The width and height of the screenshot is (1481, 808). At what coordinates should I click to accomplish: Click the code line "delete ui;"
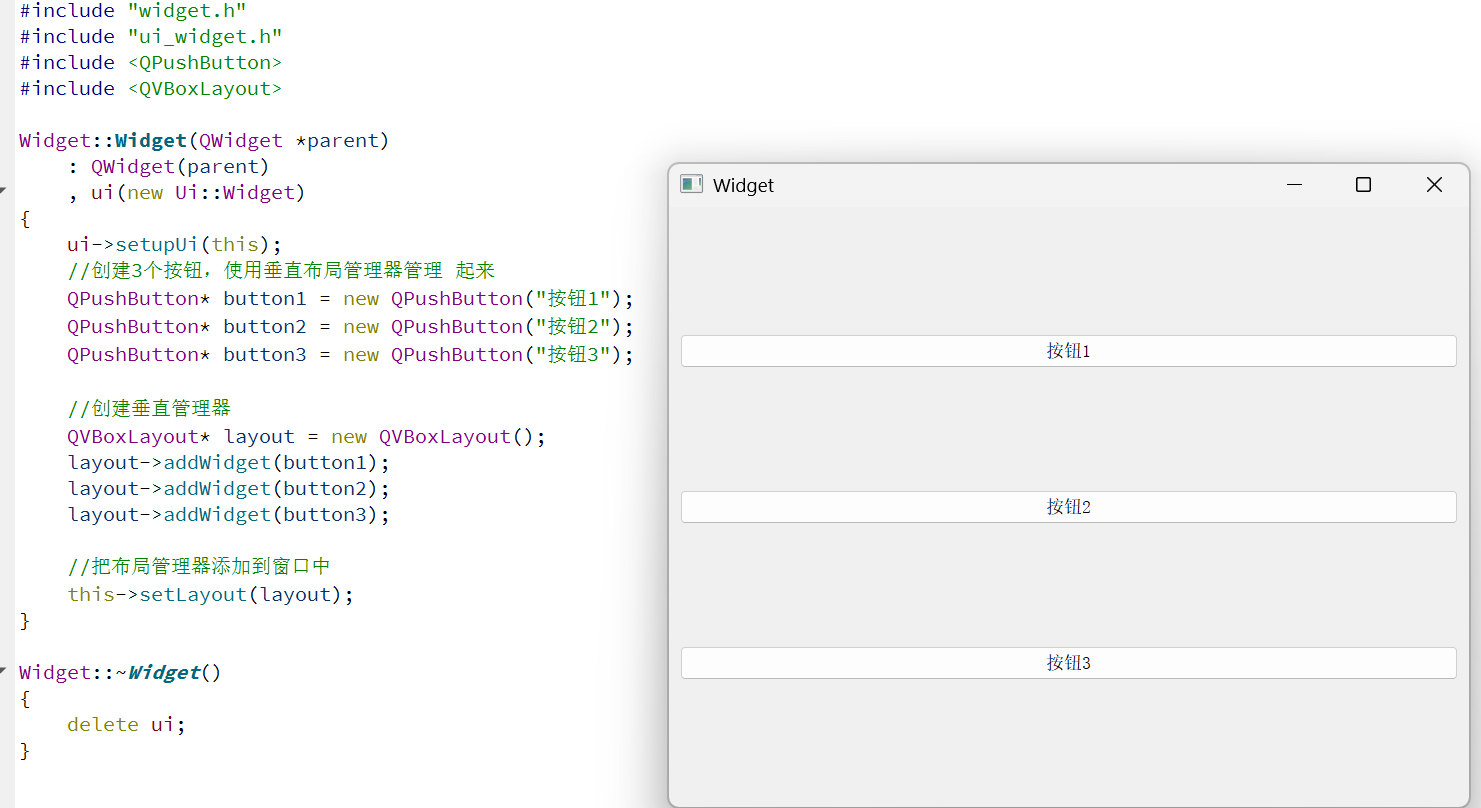click(127, 724)
